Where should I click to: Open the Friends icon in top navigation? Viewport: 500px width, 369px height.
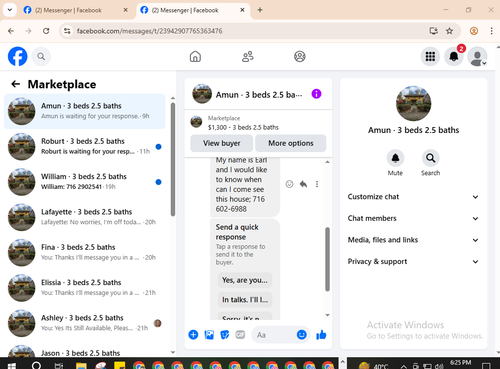point(248,56)
